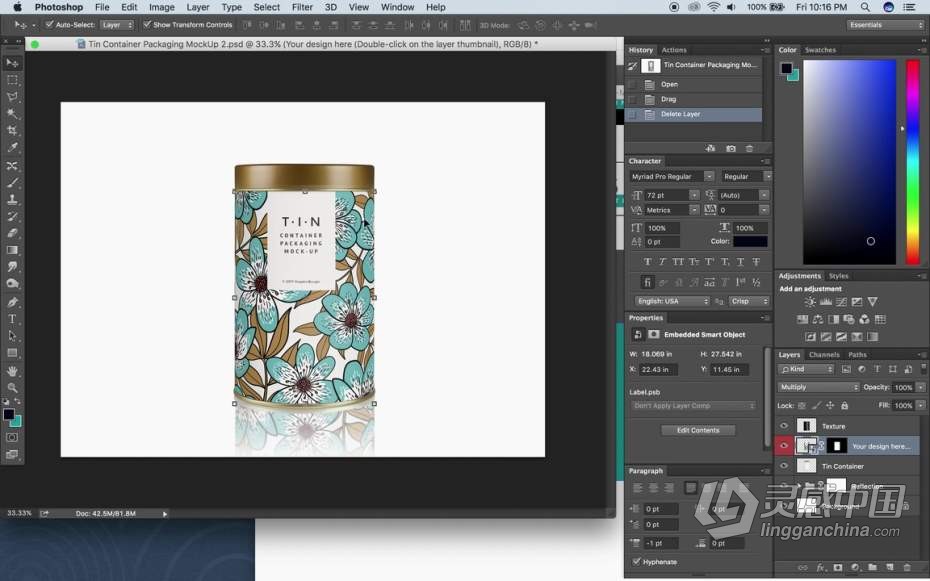The height and width of the screenshot is (581, 930).
Task: Pick the Magic Wand tool
Action: pos(12,113)
